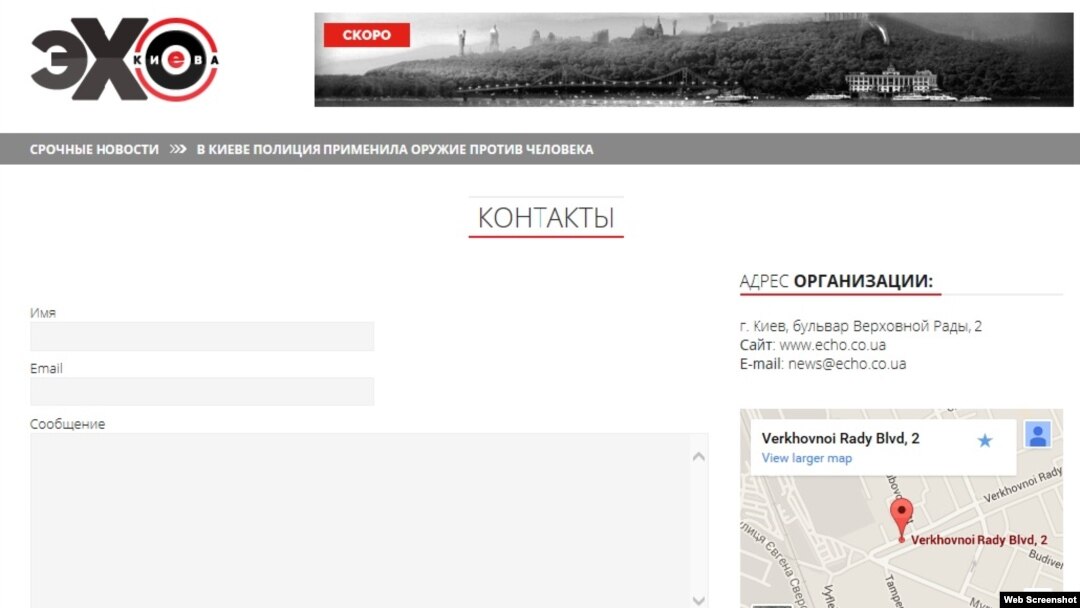Focus the Имя input field
This screenshot has height=608, width=1080.
(202, 337)
